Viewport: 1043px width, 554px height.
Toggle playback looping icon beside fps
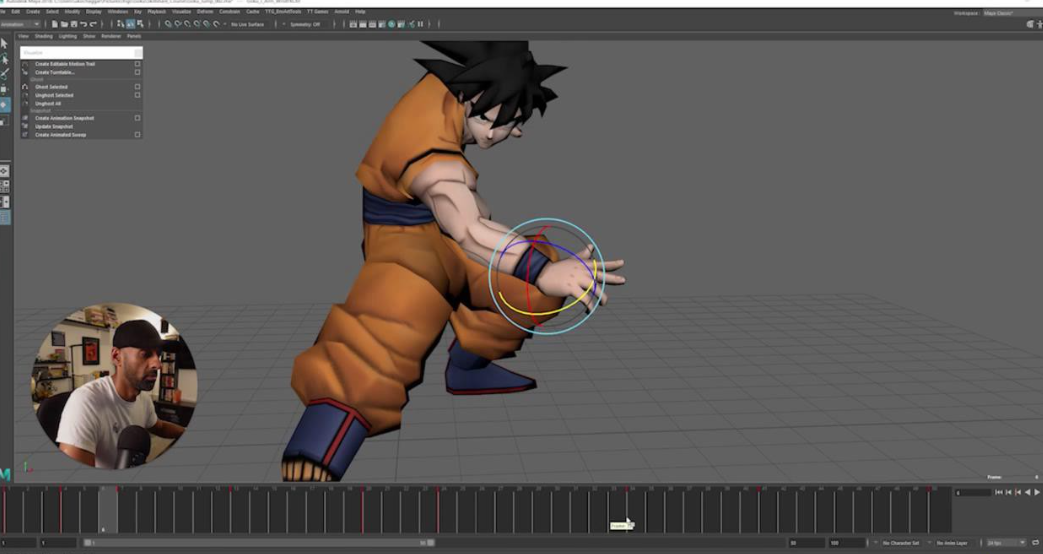tap(1036, 543)
